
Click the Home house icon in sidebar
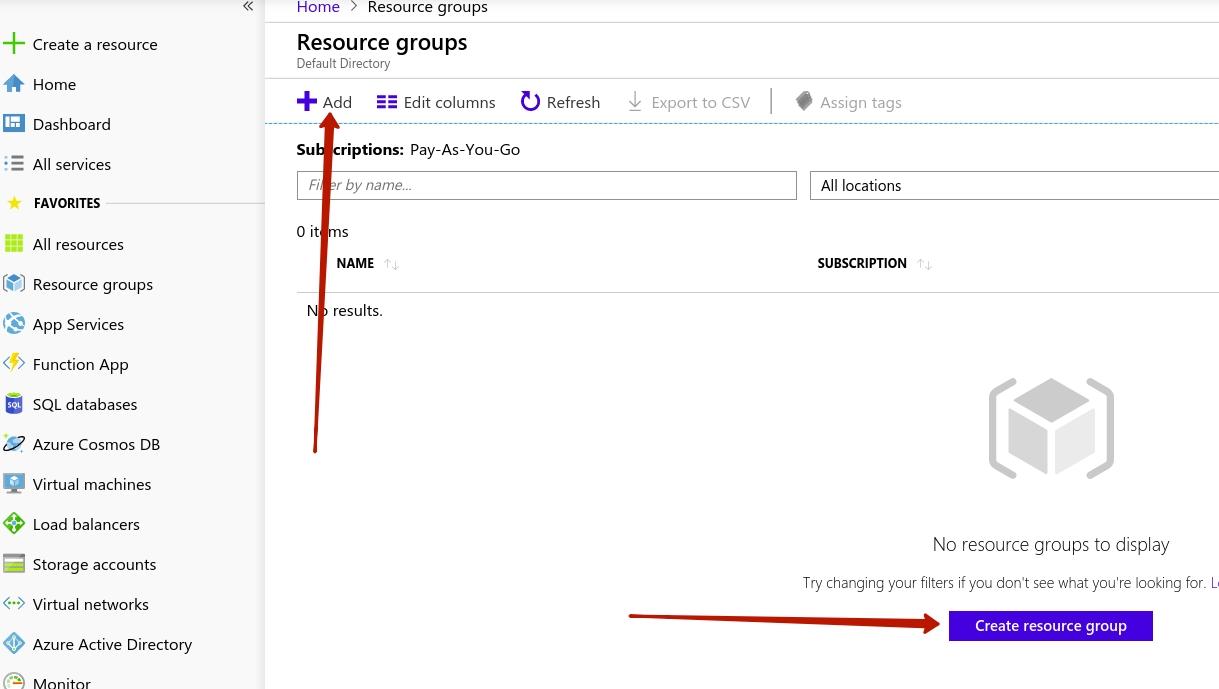coord(14,84)
